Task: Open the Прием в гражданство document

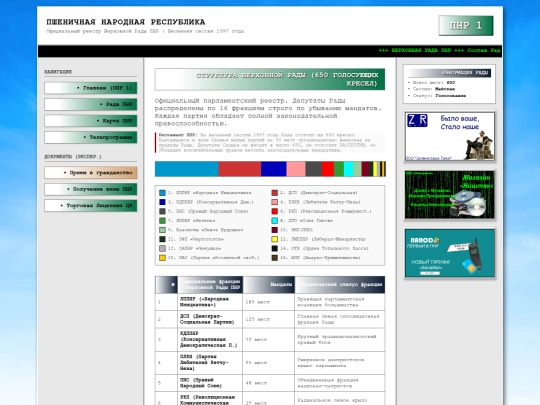Action: 91,173
